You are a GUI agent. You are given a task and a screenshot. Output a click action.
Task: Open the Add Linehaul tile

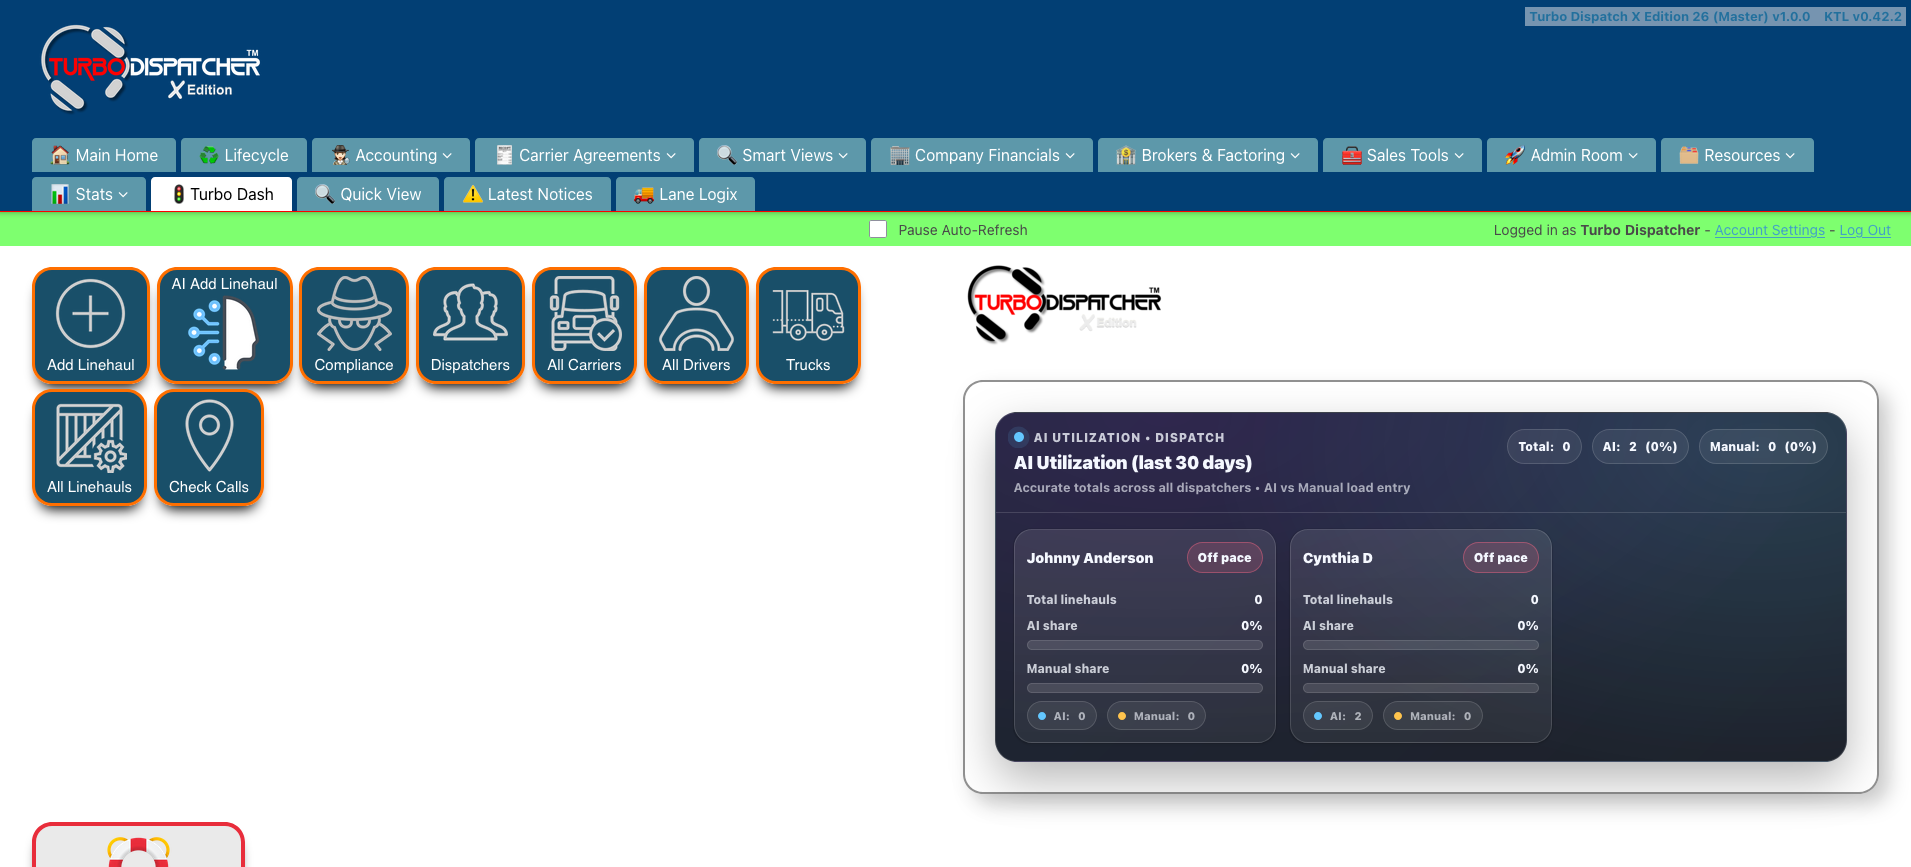(91, 325)
